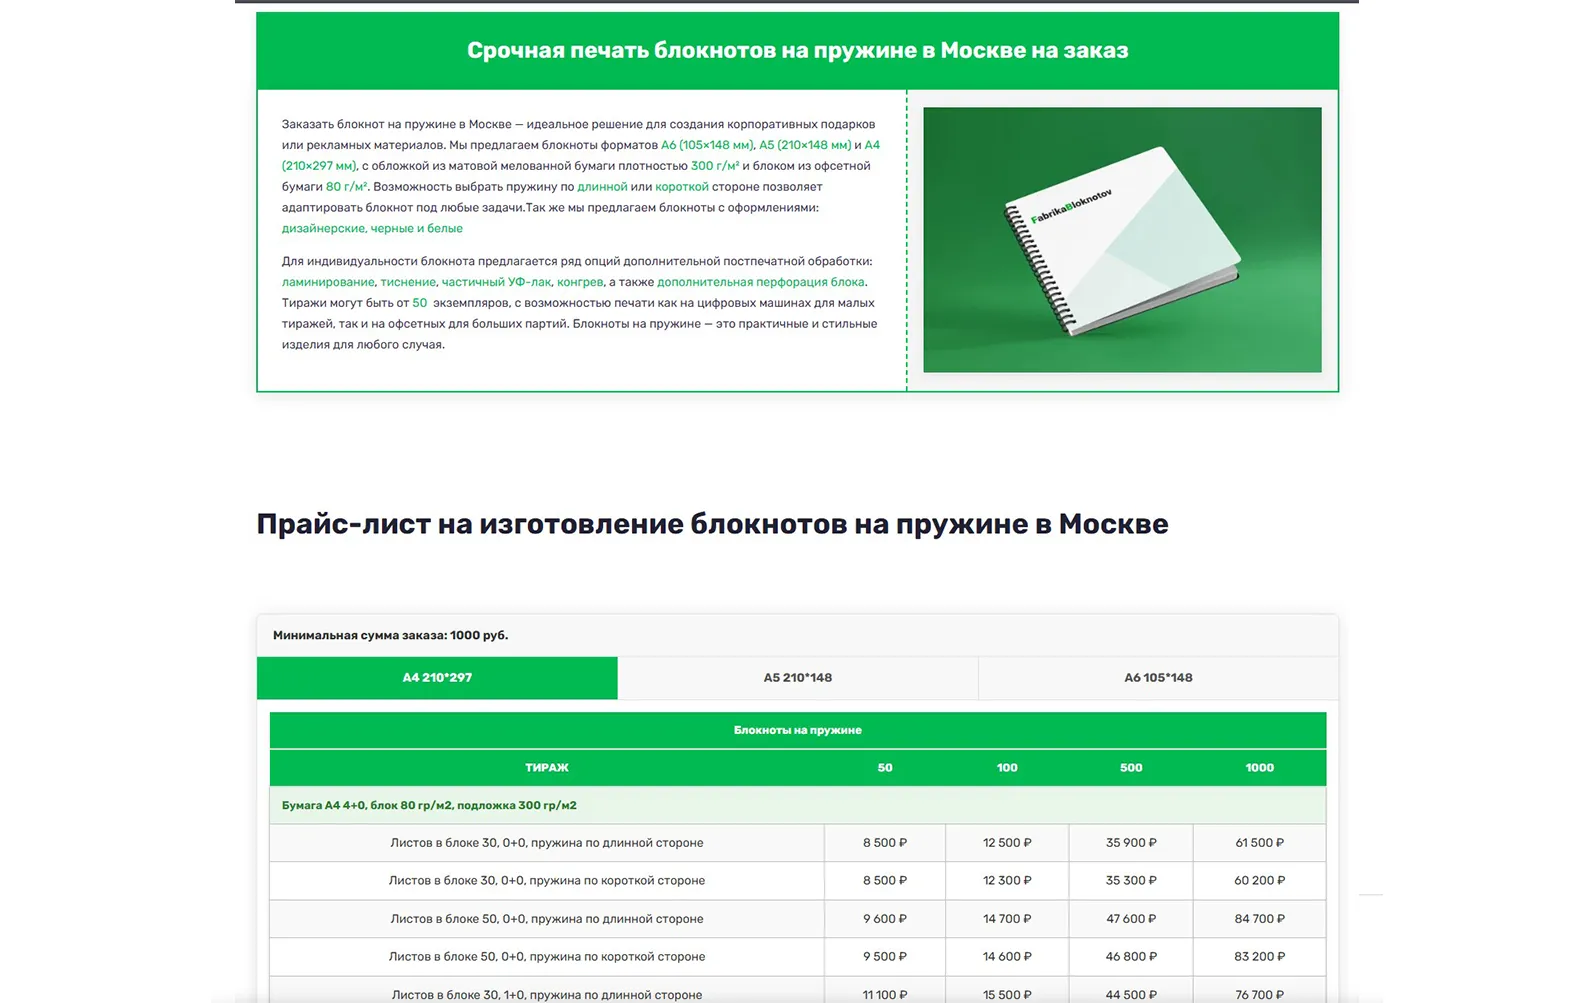1594x1003 pixels.
Task: Open the A6 (105×148 мм) link
Action: click(707, 145)
